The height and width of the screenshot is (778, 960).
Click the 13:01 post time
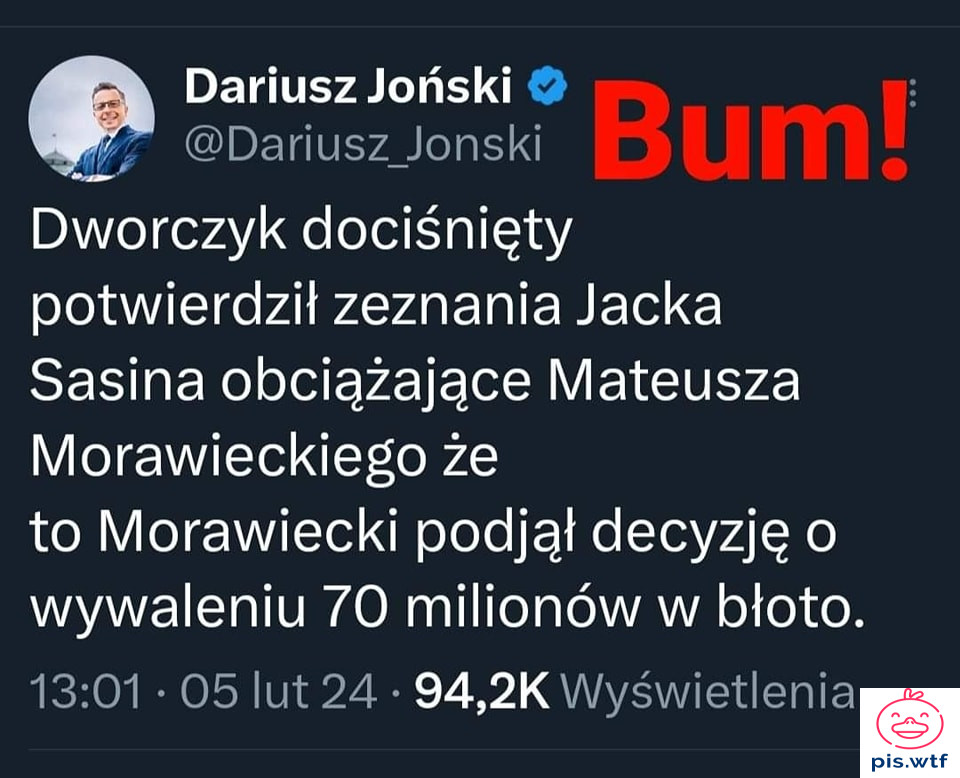pyautogui.click(x=86, y=692)
